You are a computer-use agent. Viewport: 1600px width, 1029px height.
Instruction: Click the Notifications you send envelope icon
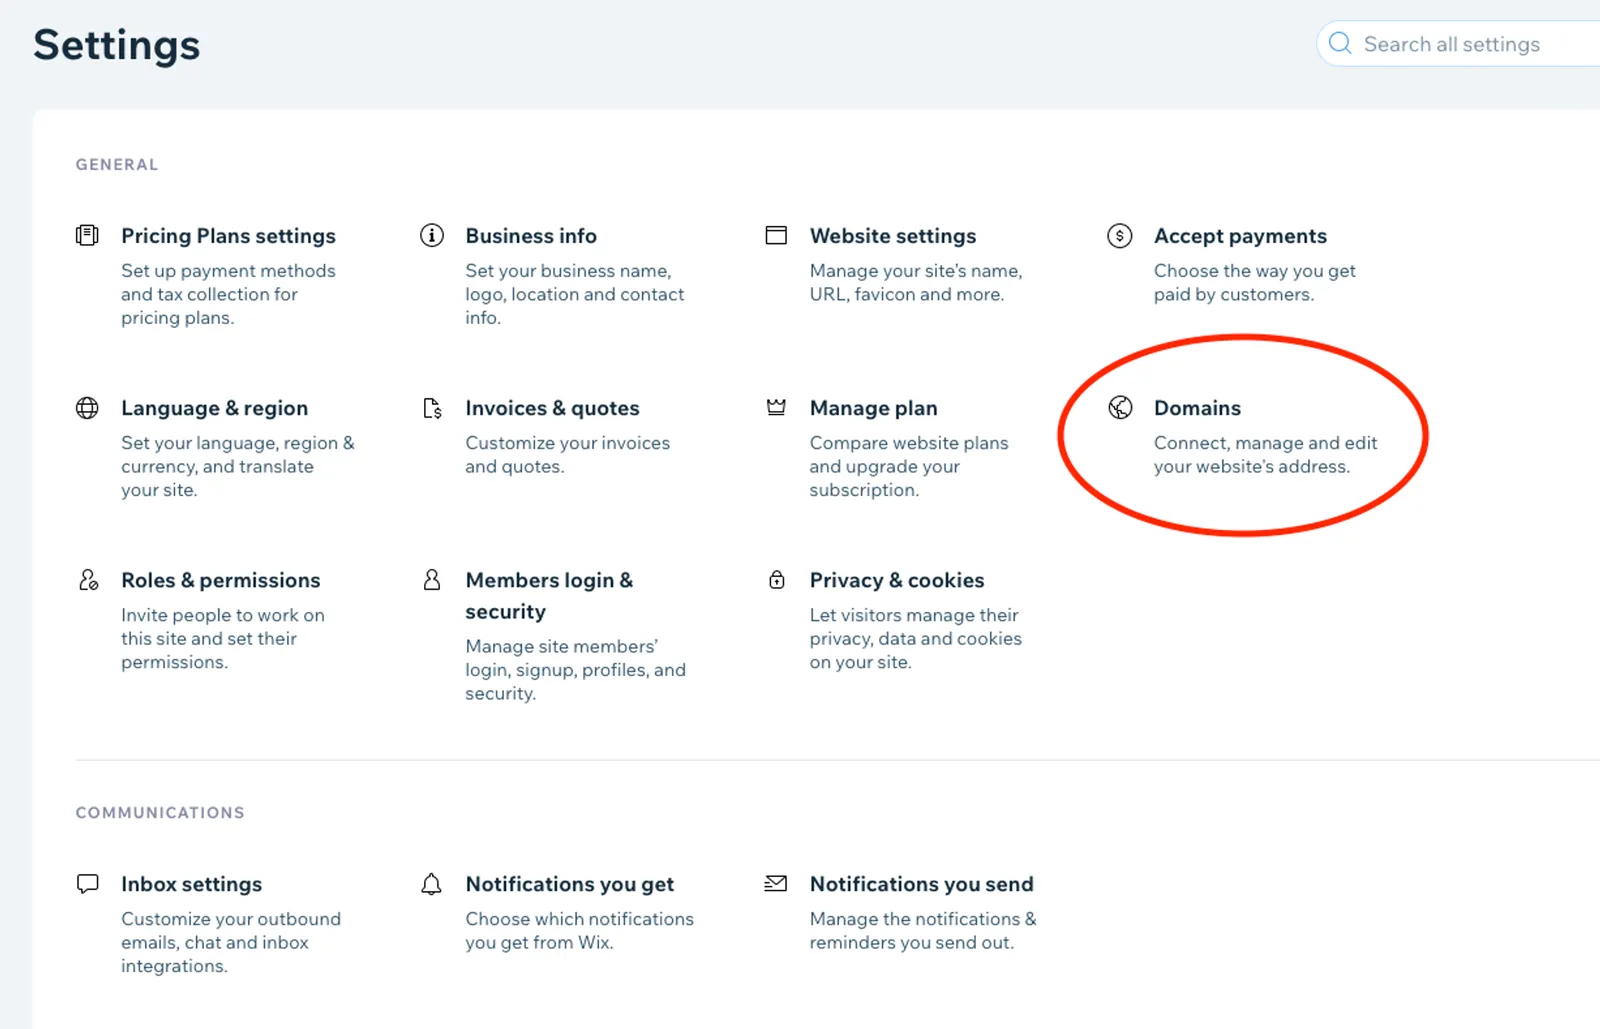coord(776,884)
